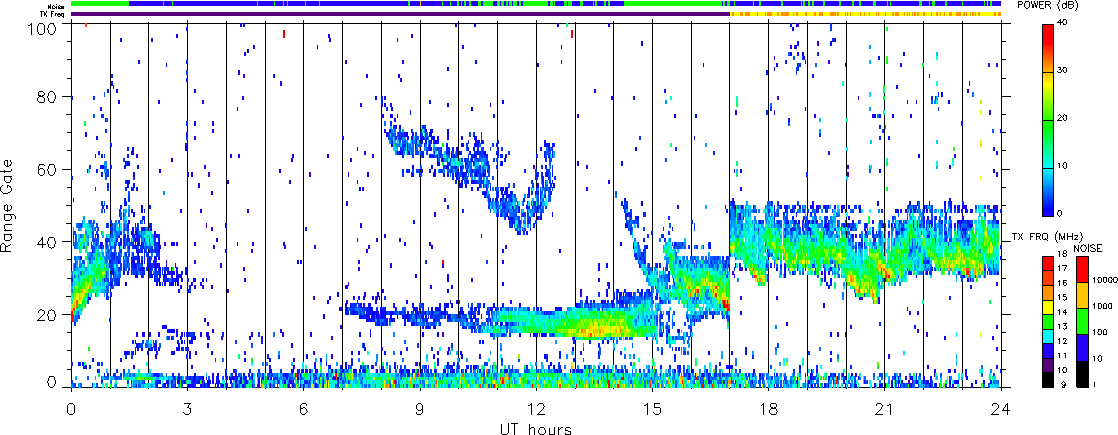
Task: Click the 10 label on POWER colorbar
Action: [1062, 167]
